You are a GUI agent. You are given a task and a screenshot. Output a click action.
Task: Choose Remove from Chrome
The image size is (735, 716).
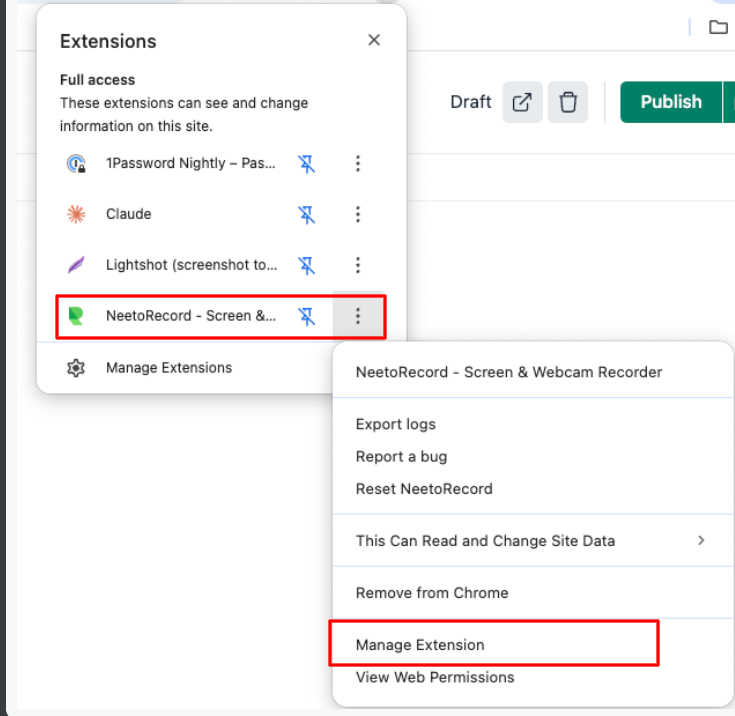[x=432, y=593]
